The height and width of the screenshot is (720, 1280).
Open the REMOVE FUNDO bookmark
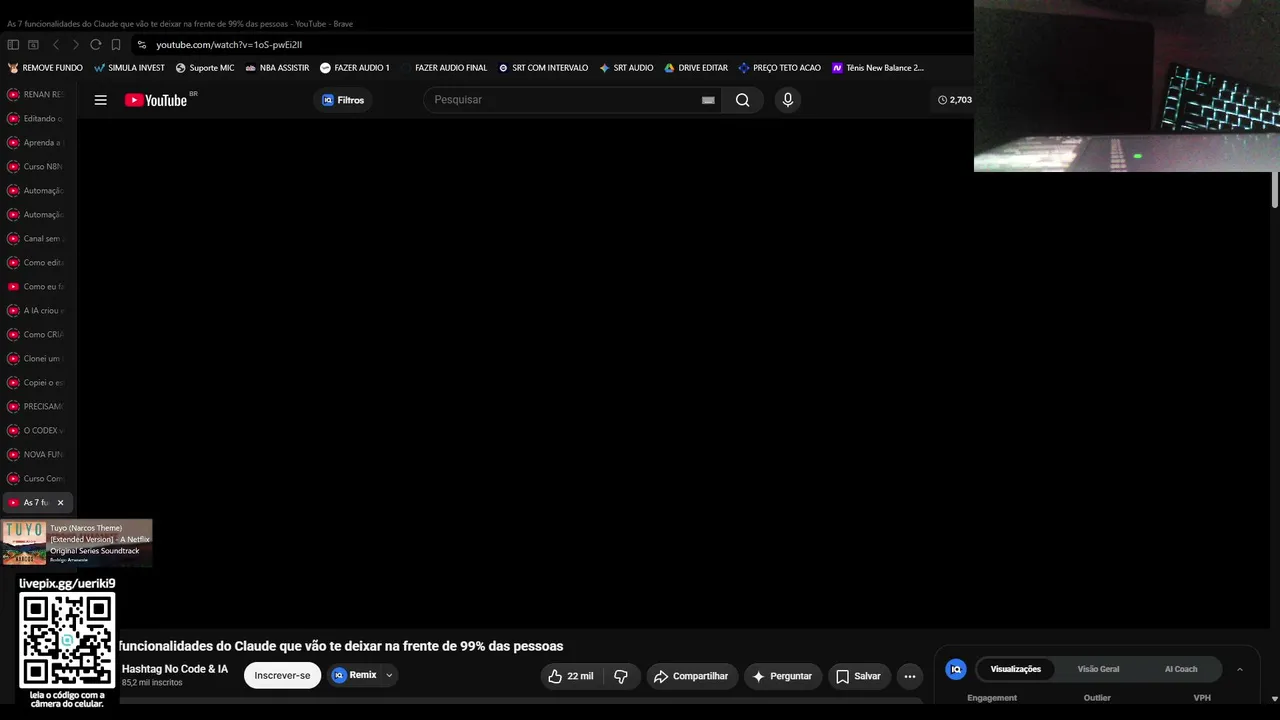[x=45, y=68]
